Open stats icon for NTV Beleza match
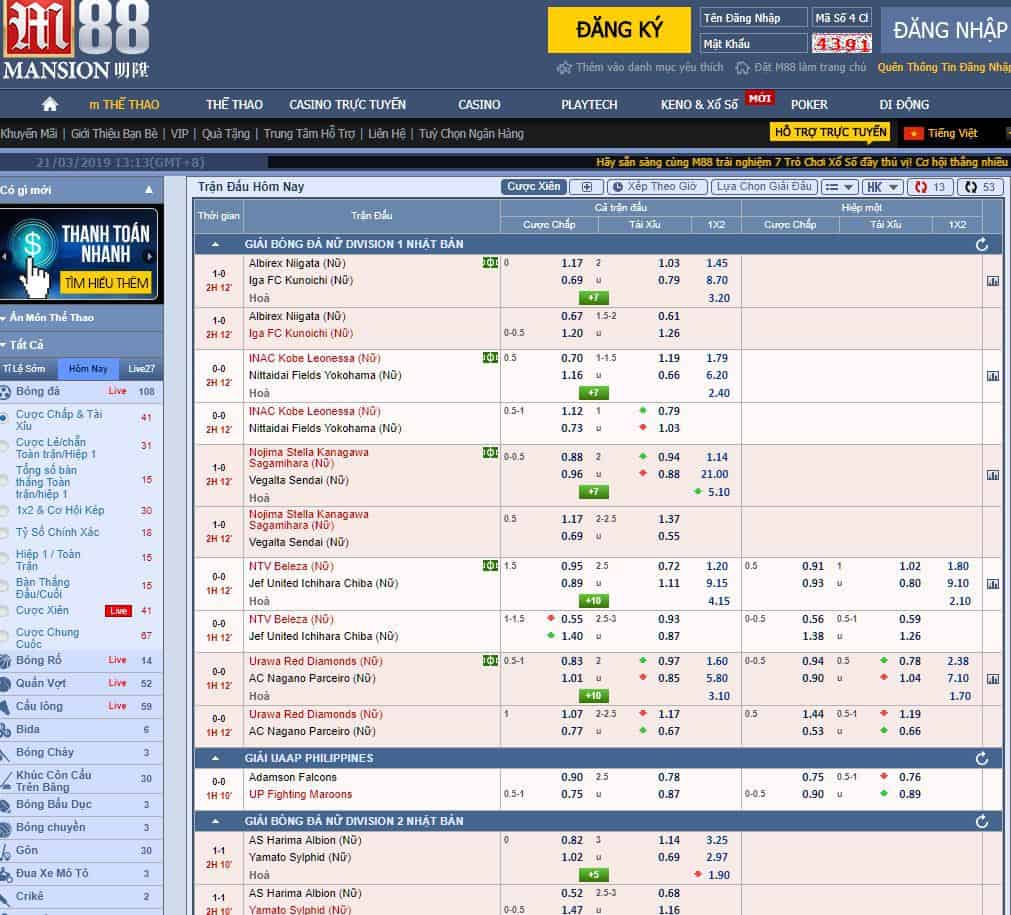 click(x=992, y=584)
